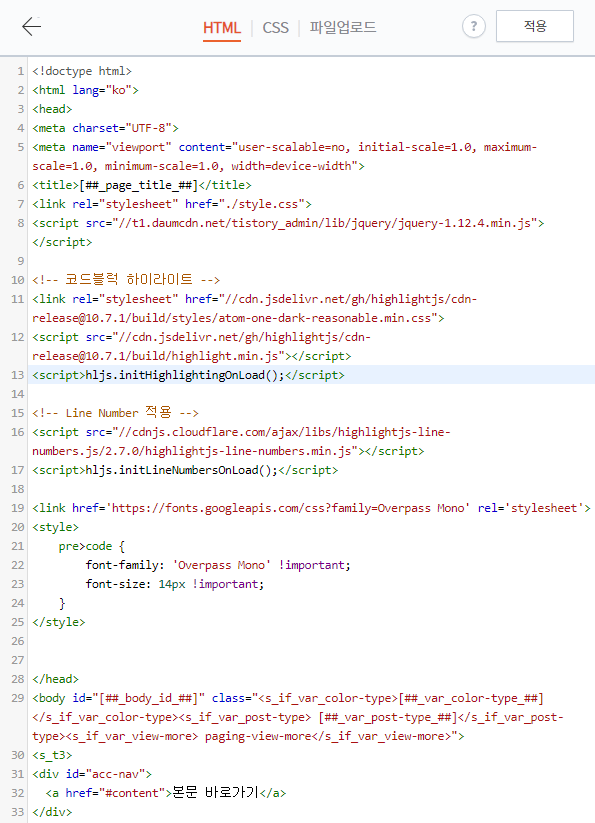The width and height of the screenshot is (595, 823).
Task: Place cursor on '<!doctype html>' line
Action: (82, 71)
